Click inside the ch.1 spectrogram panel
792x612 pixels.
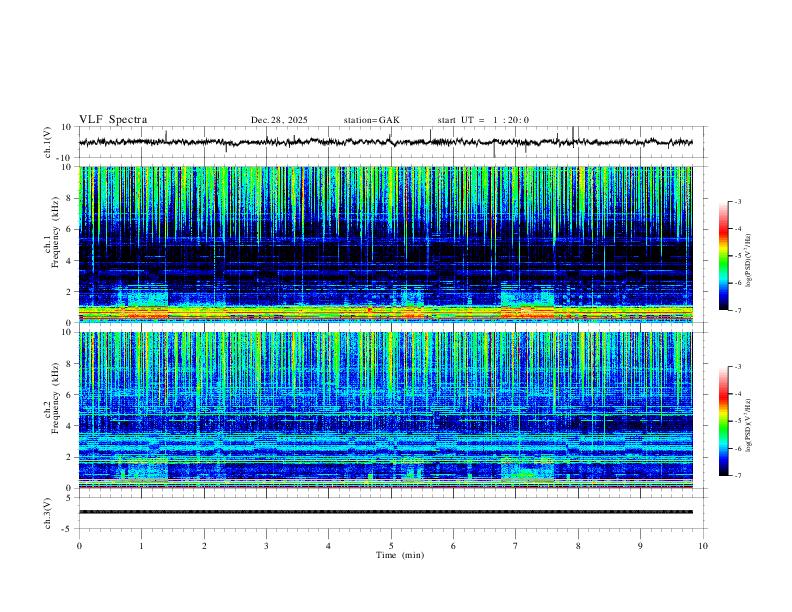[385, 244]
